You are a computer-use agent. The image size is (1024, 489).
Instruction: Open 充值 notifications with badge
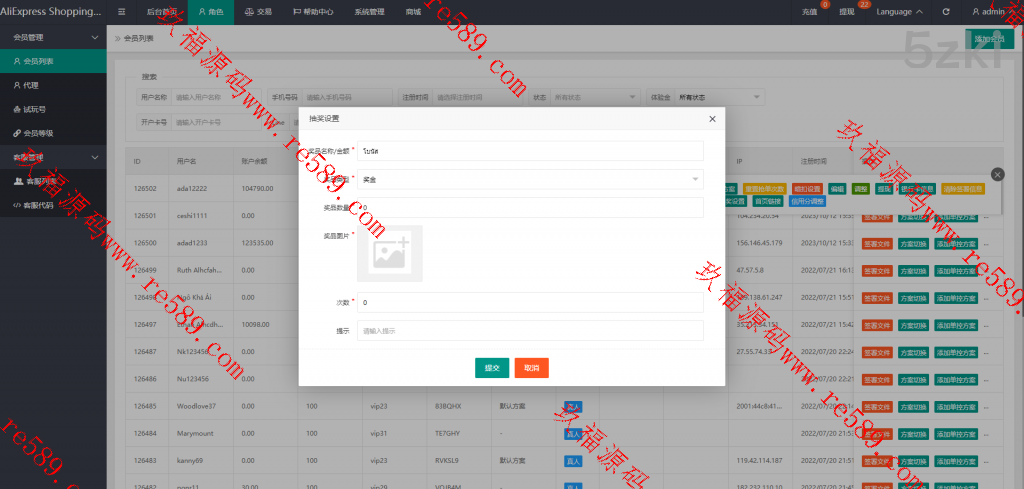point(809,12)
